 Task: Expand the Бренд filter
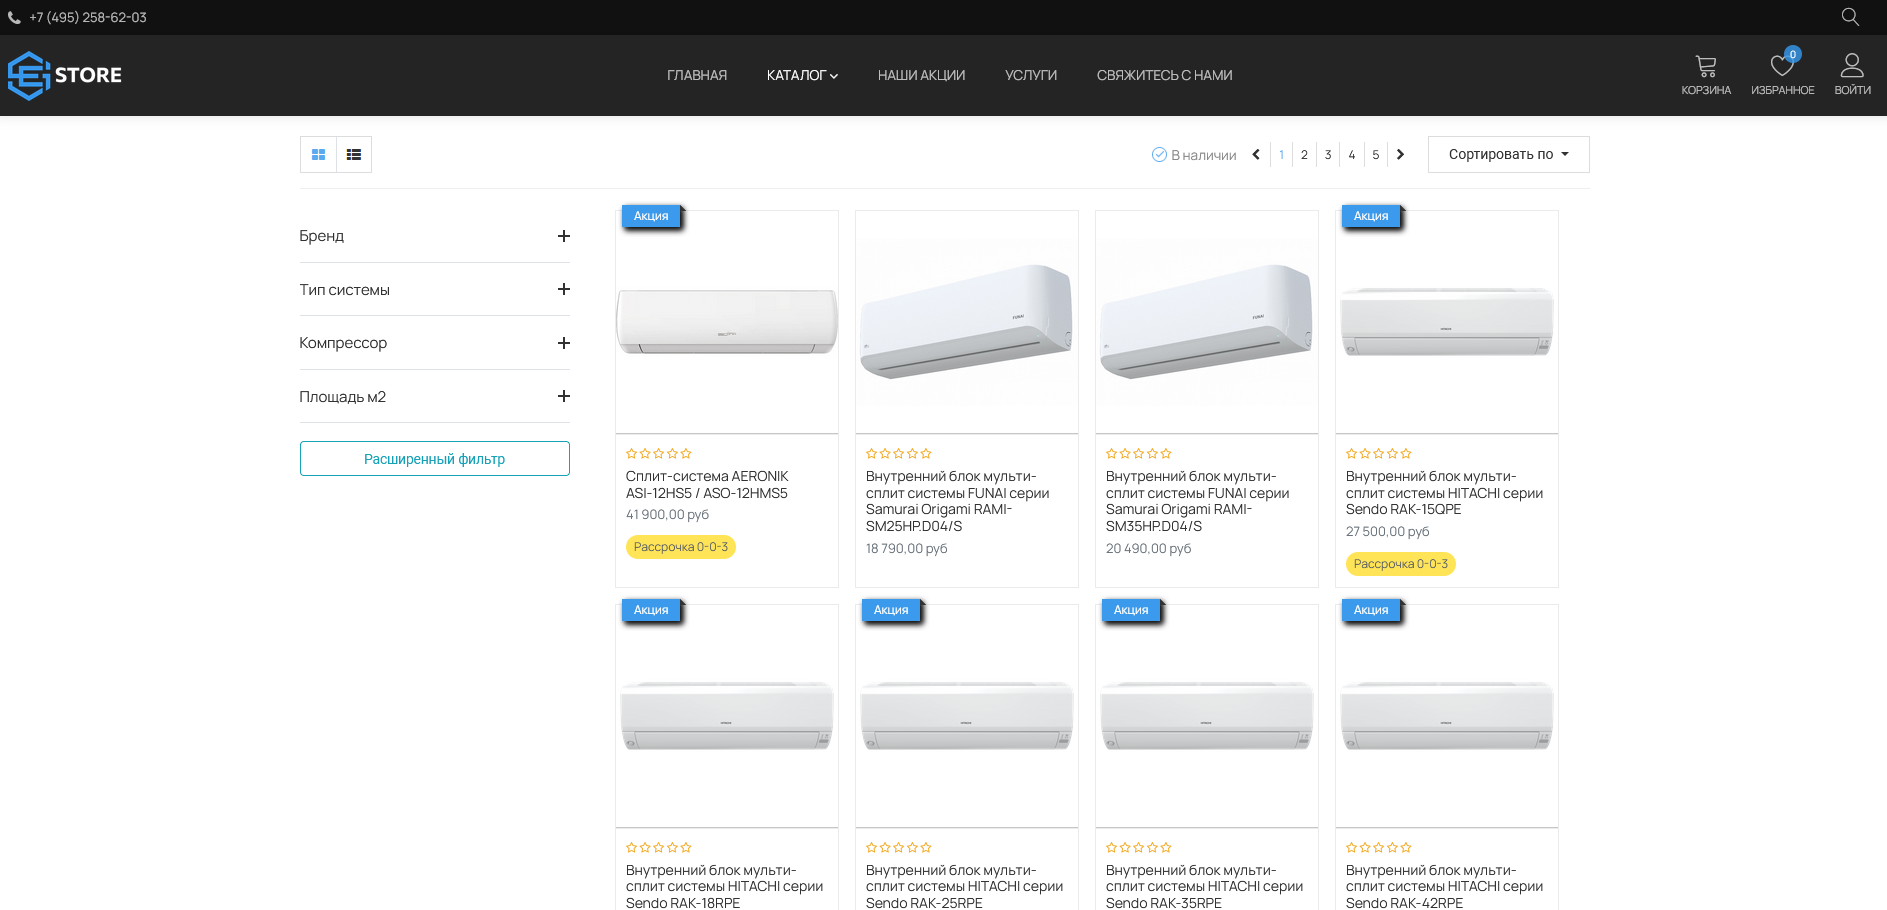[x=435, y=236]
